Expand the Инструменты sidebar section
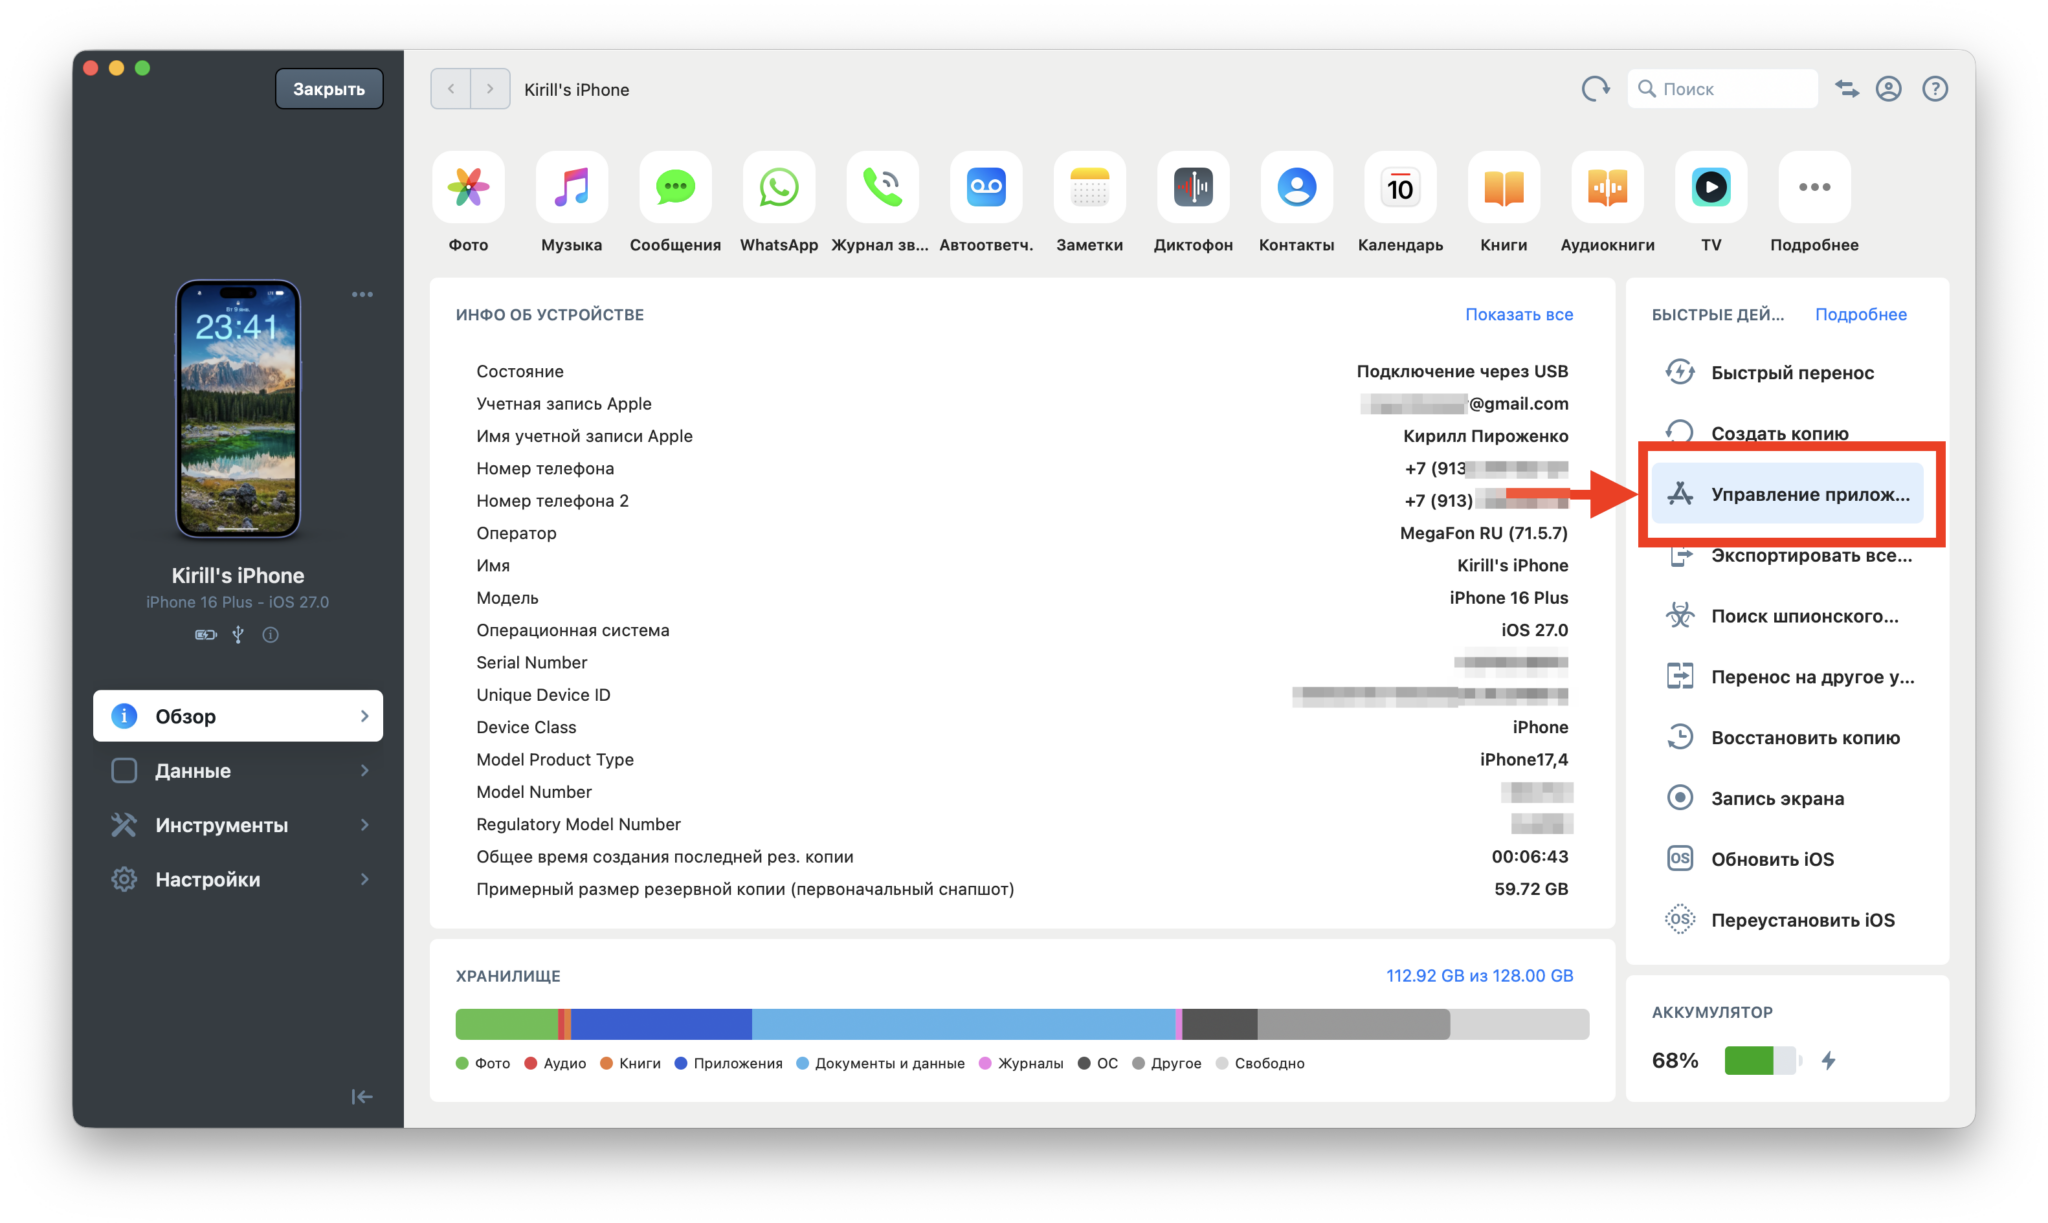2048x1223 pixels. (238, 824)
